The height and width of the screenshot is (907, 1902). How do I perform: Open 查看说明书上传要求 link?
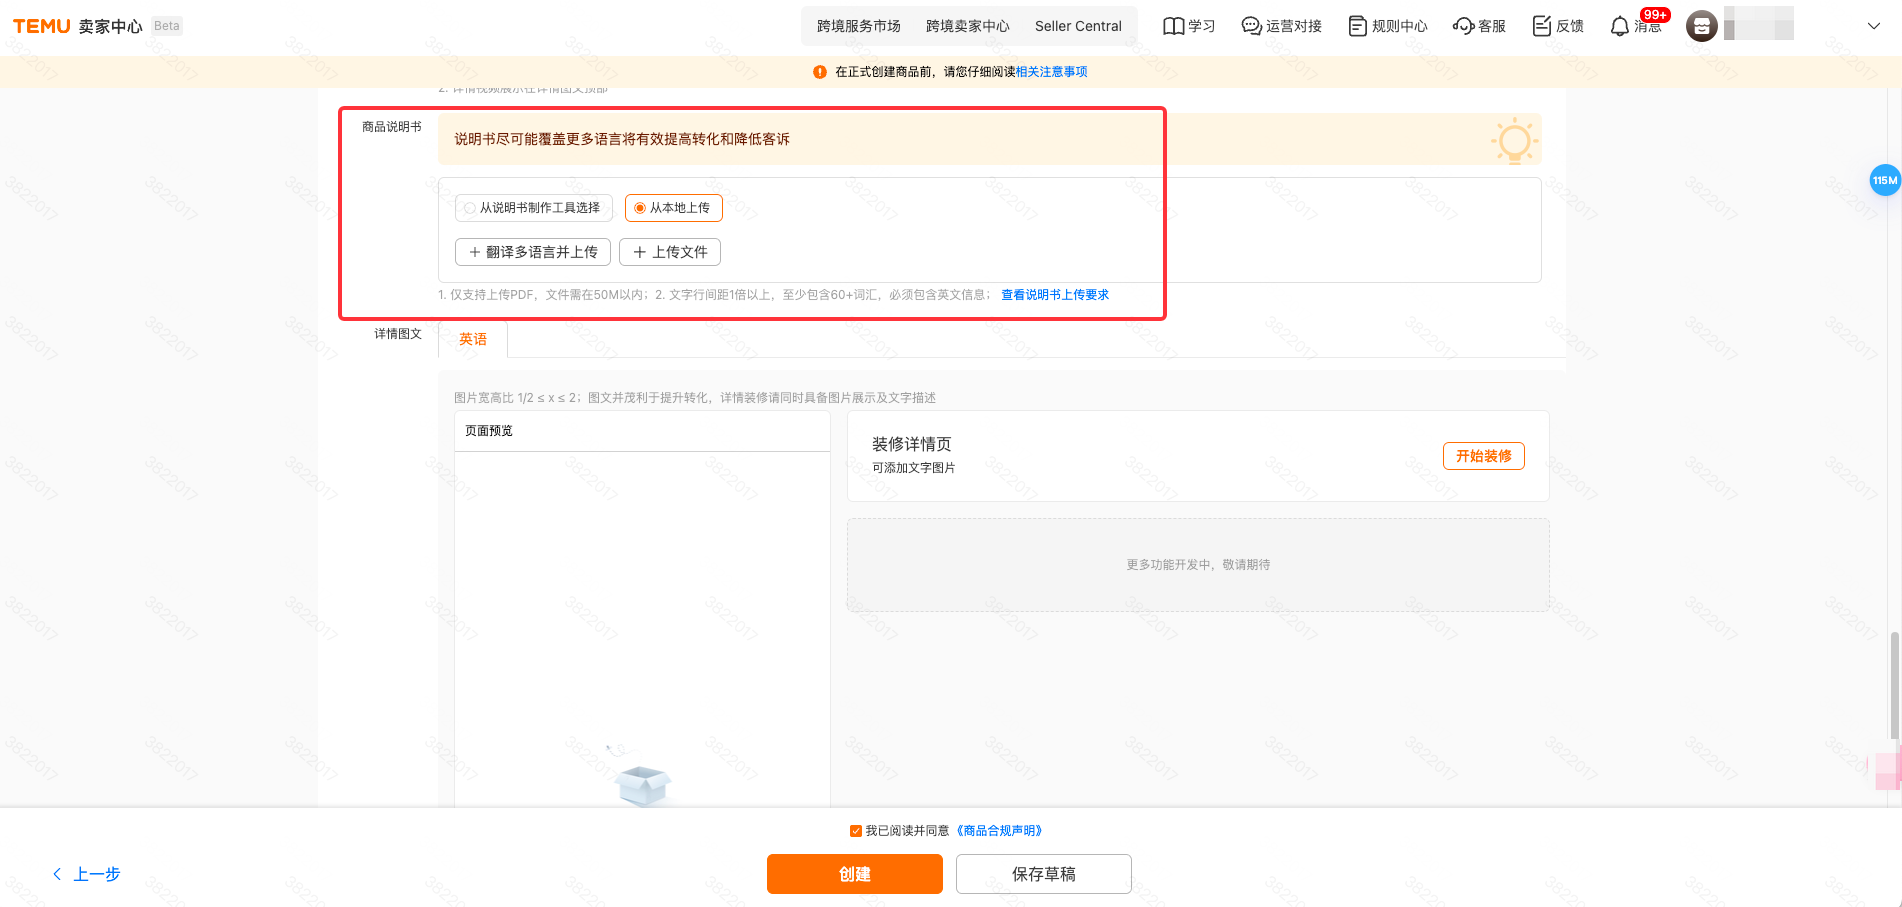pos(1054,295)
